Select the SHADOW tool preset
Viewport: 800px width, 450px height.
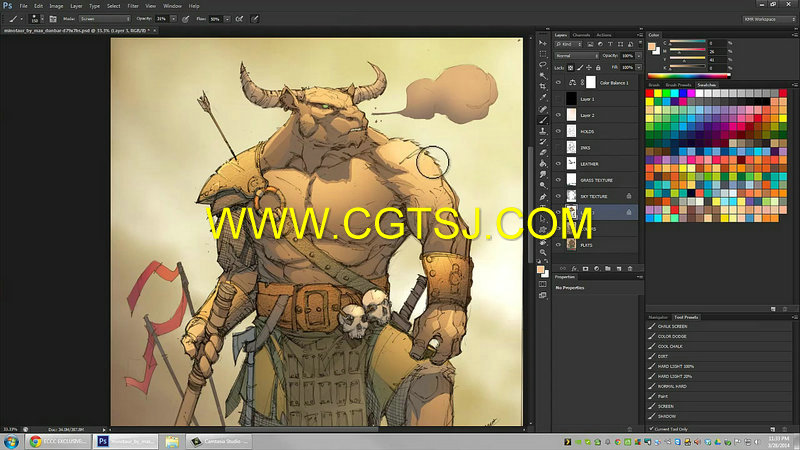click(x=719, y=416)
